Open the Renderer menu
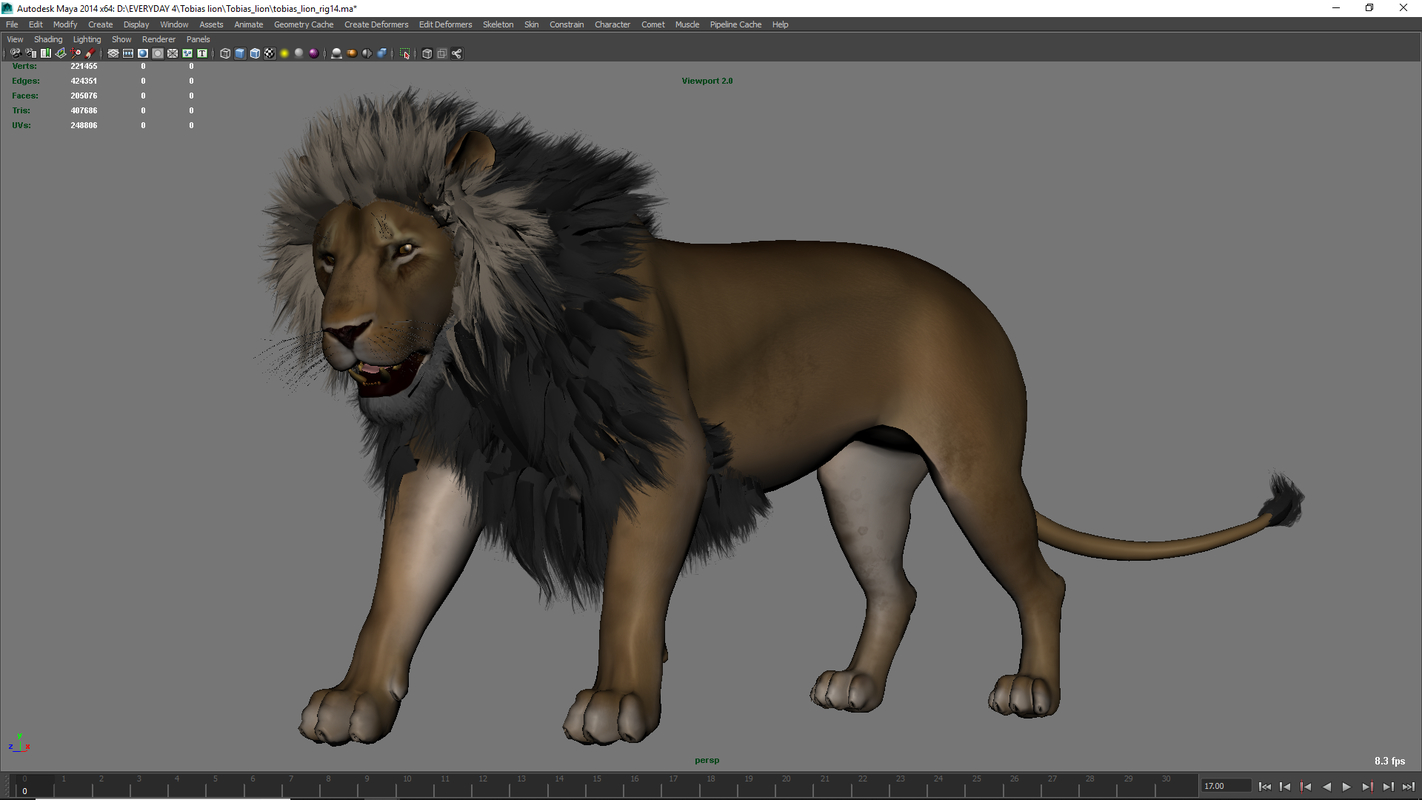Image resolution: width=1422 pixels, height=800 pixels. pyautogui.click(x=158, y=39)
